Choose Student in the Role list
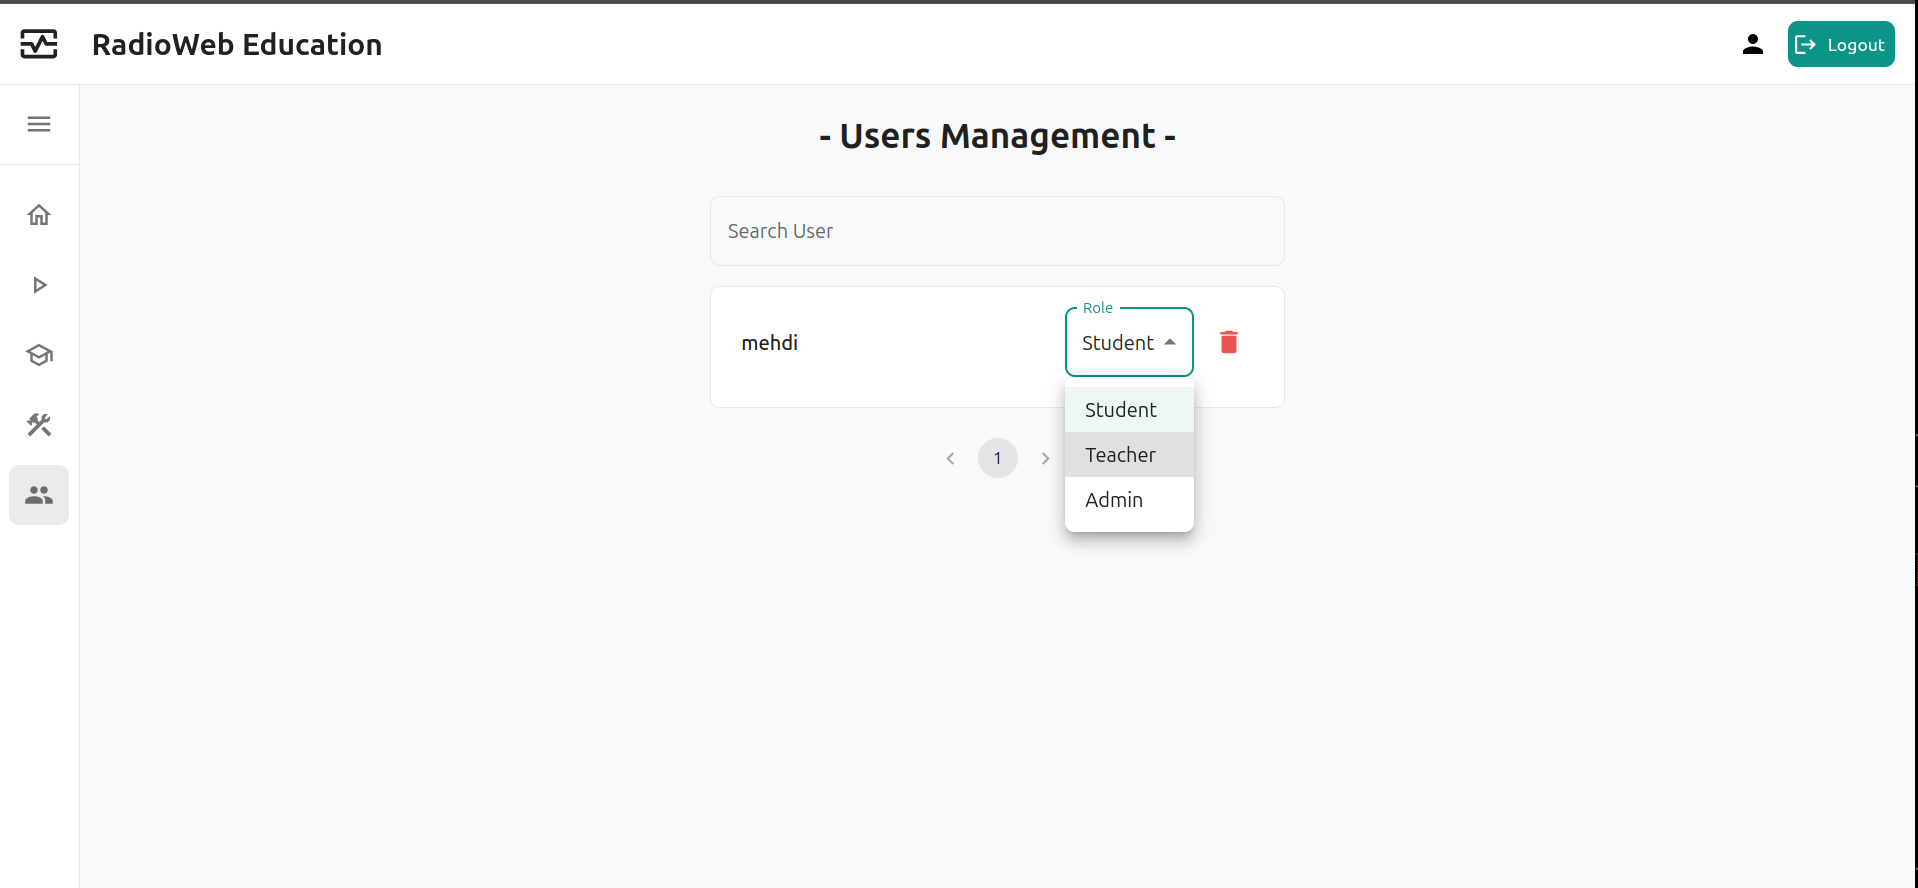Screen dimensions: 1918x888 1129,410
